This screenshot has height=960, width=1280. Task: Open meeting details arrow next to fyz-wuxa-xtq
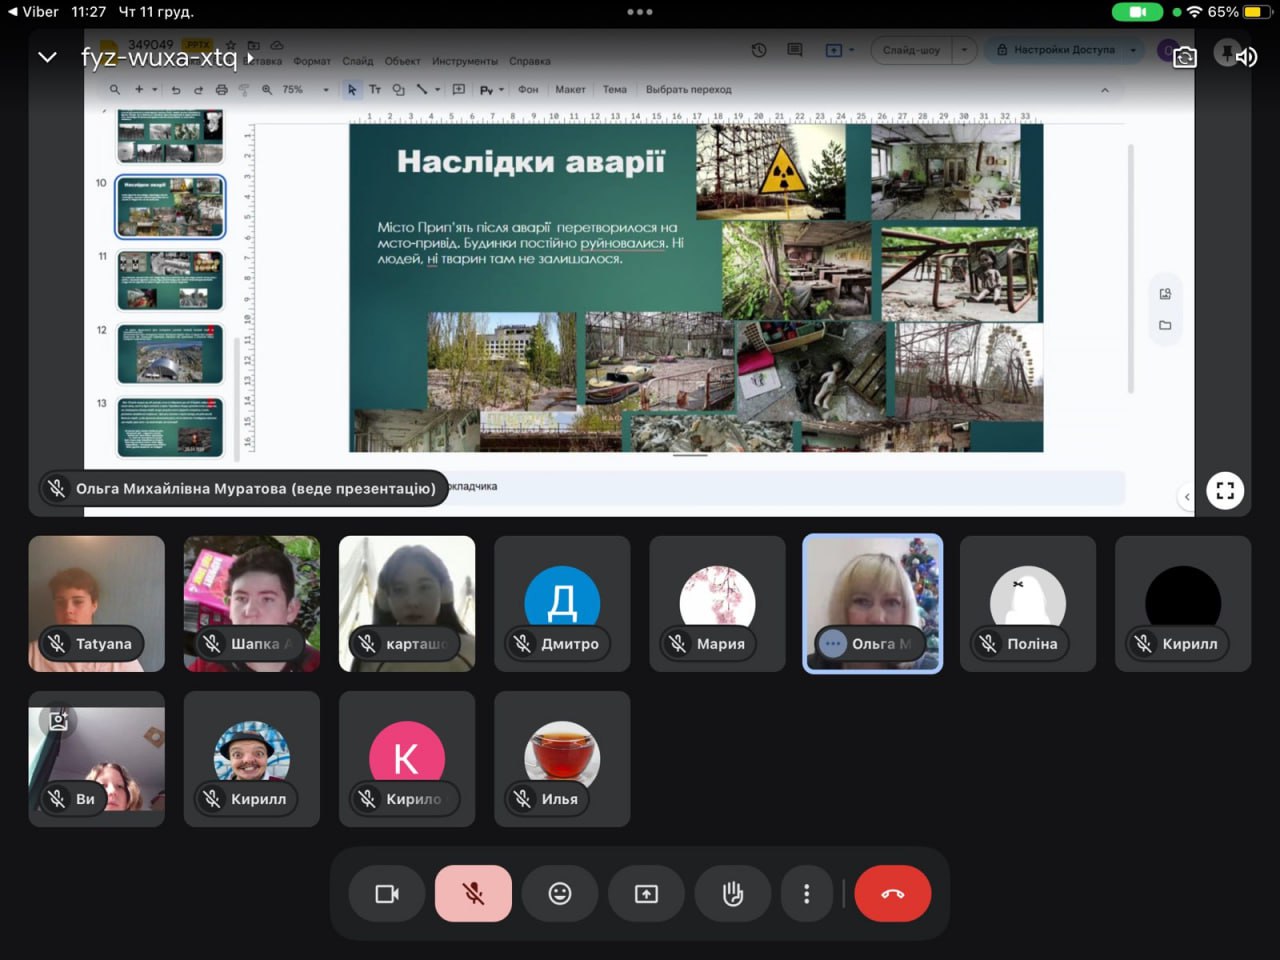point(251,58)
